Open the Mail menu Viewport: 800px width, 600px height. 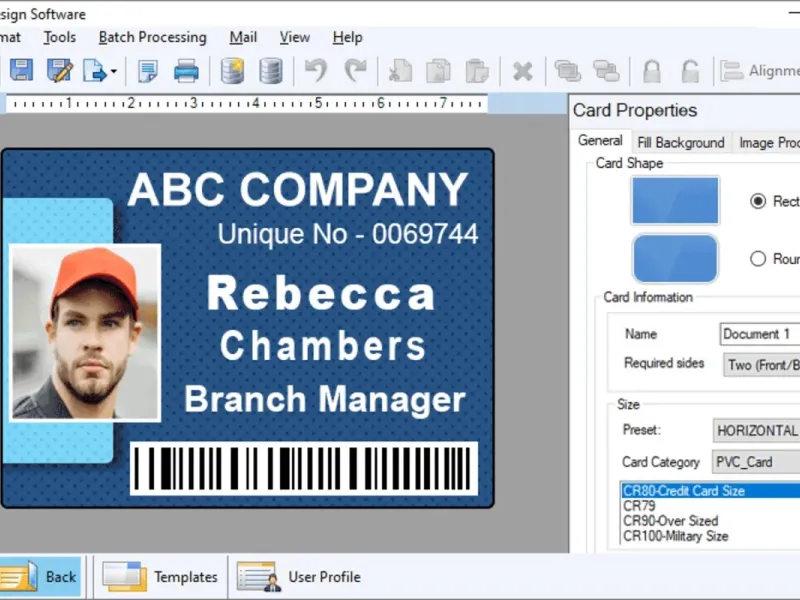pyautogui.click(x=243, y=37)
